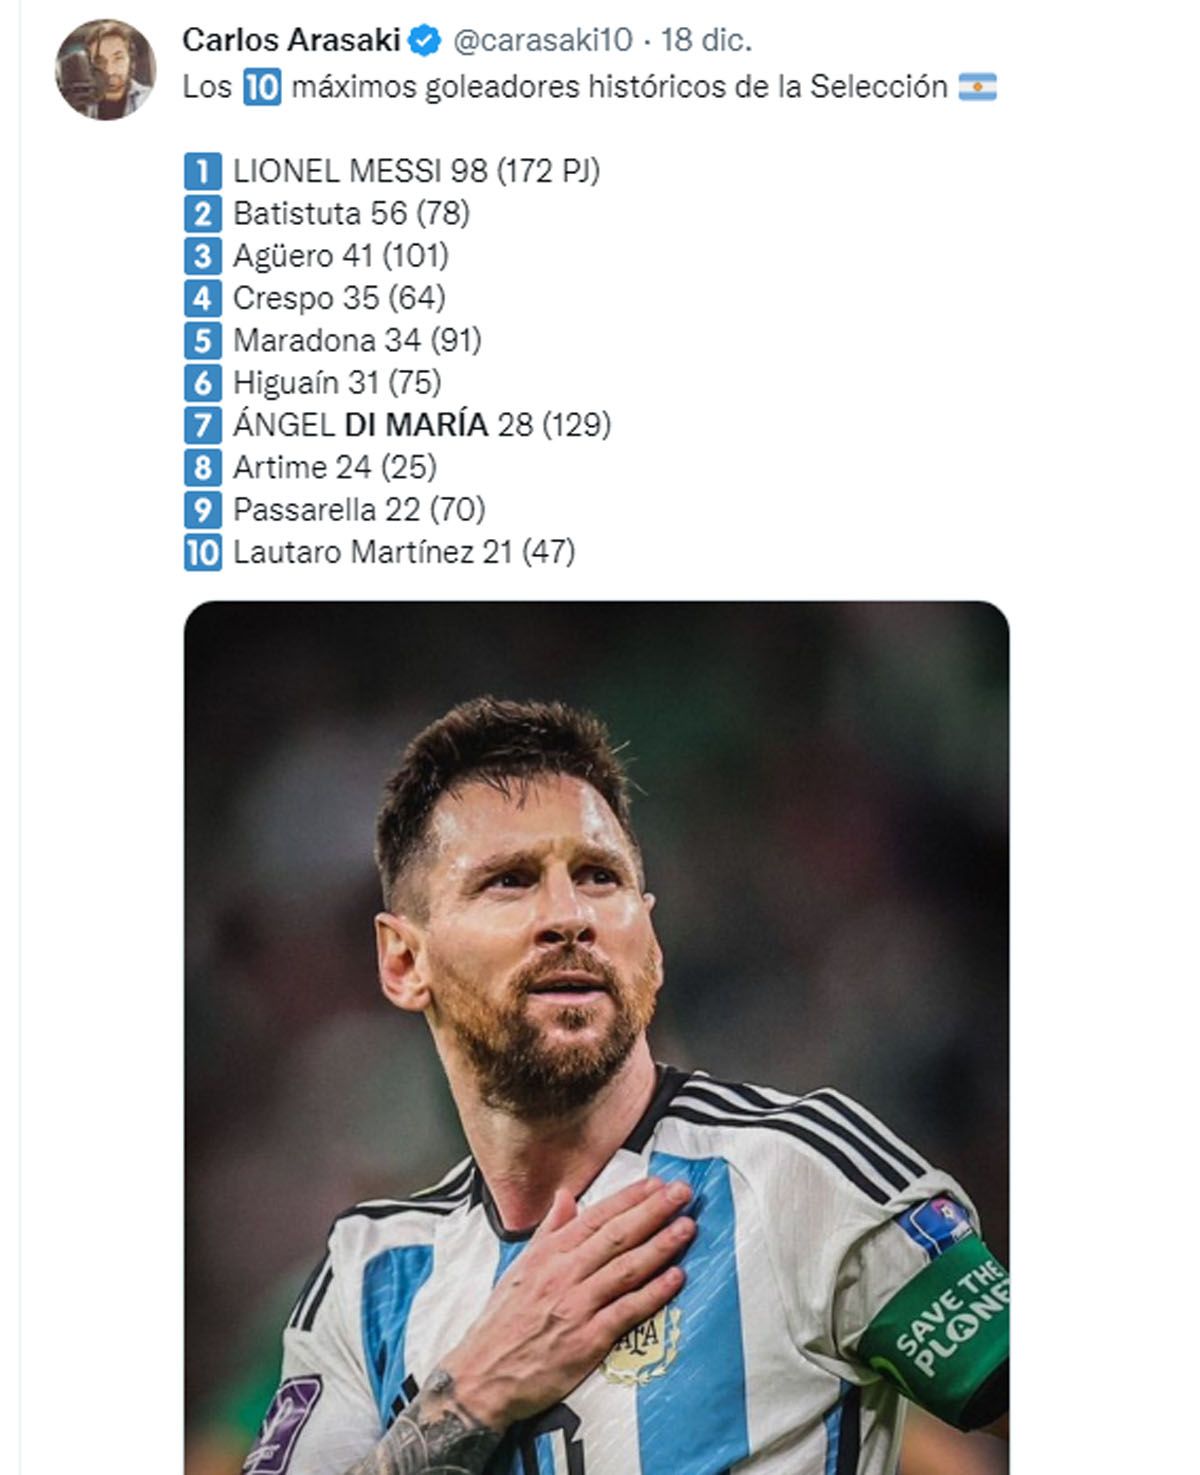1200x1475 pixels.
Task: Select the number 7 icon beside ÁNGEL DI MARÍA
Action: point(202,425)
